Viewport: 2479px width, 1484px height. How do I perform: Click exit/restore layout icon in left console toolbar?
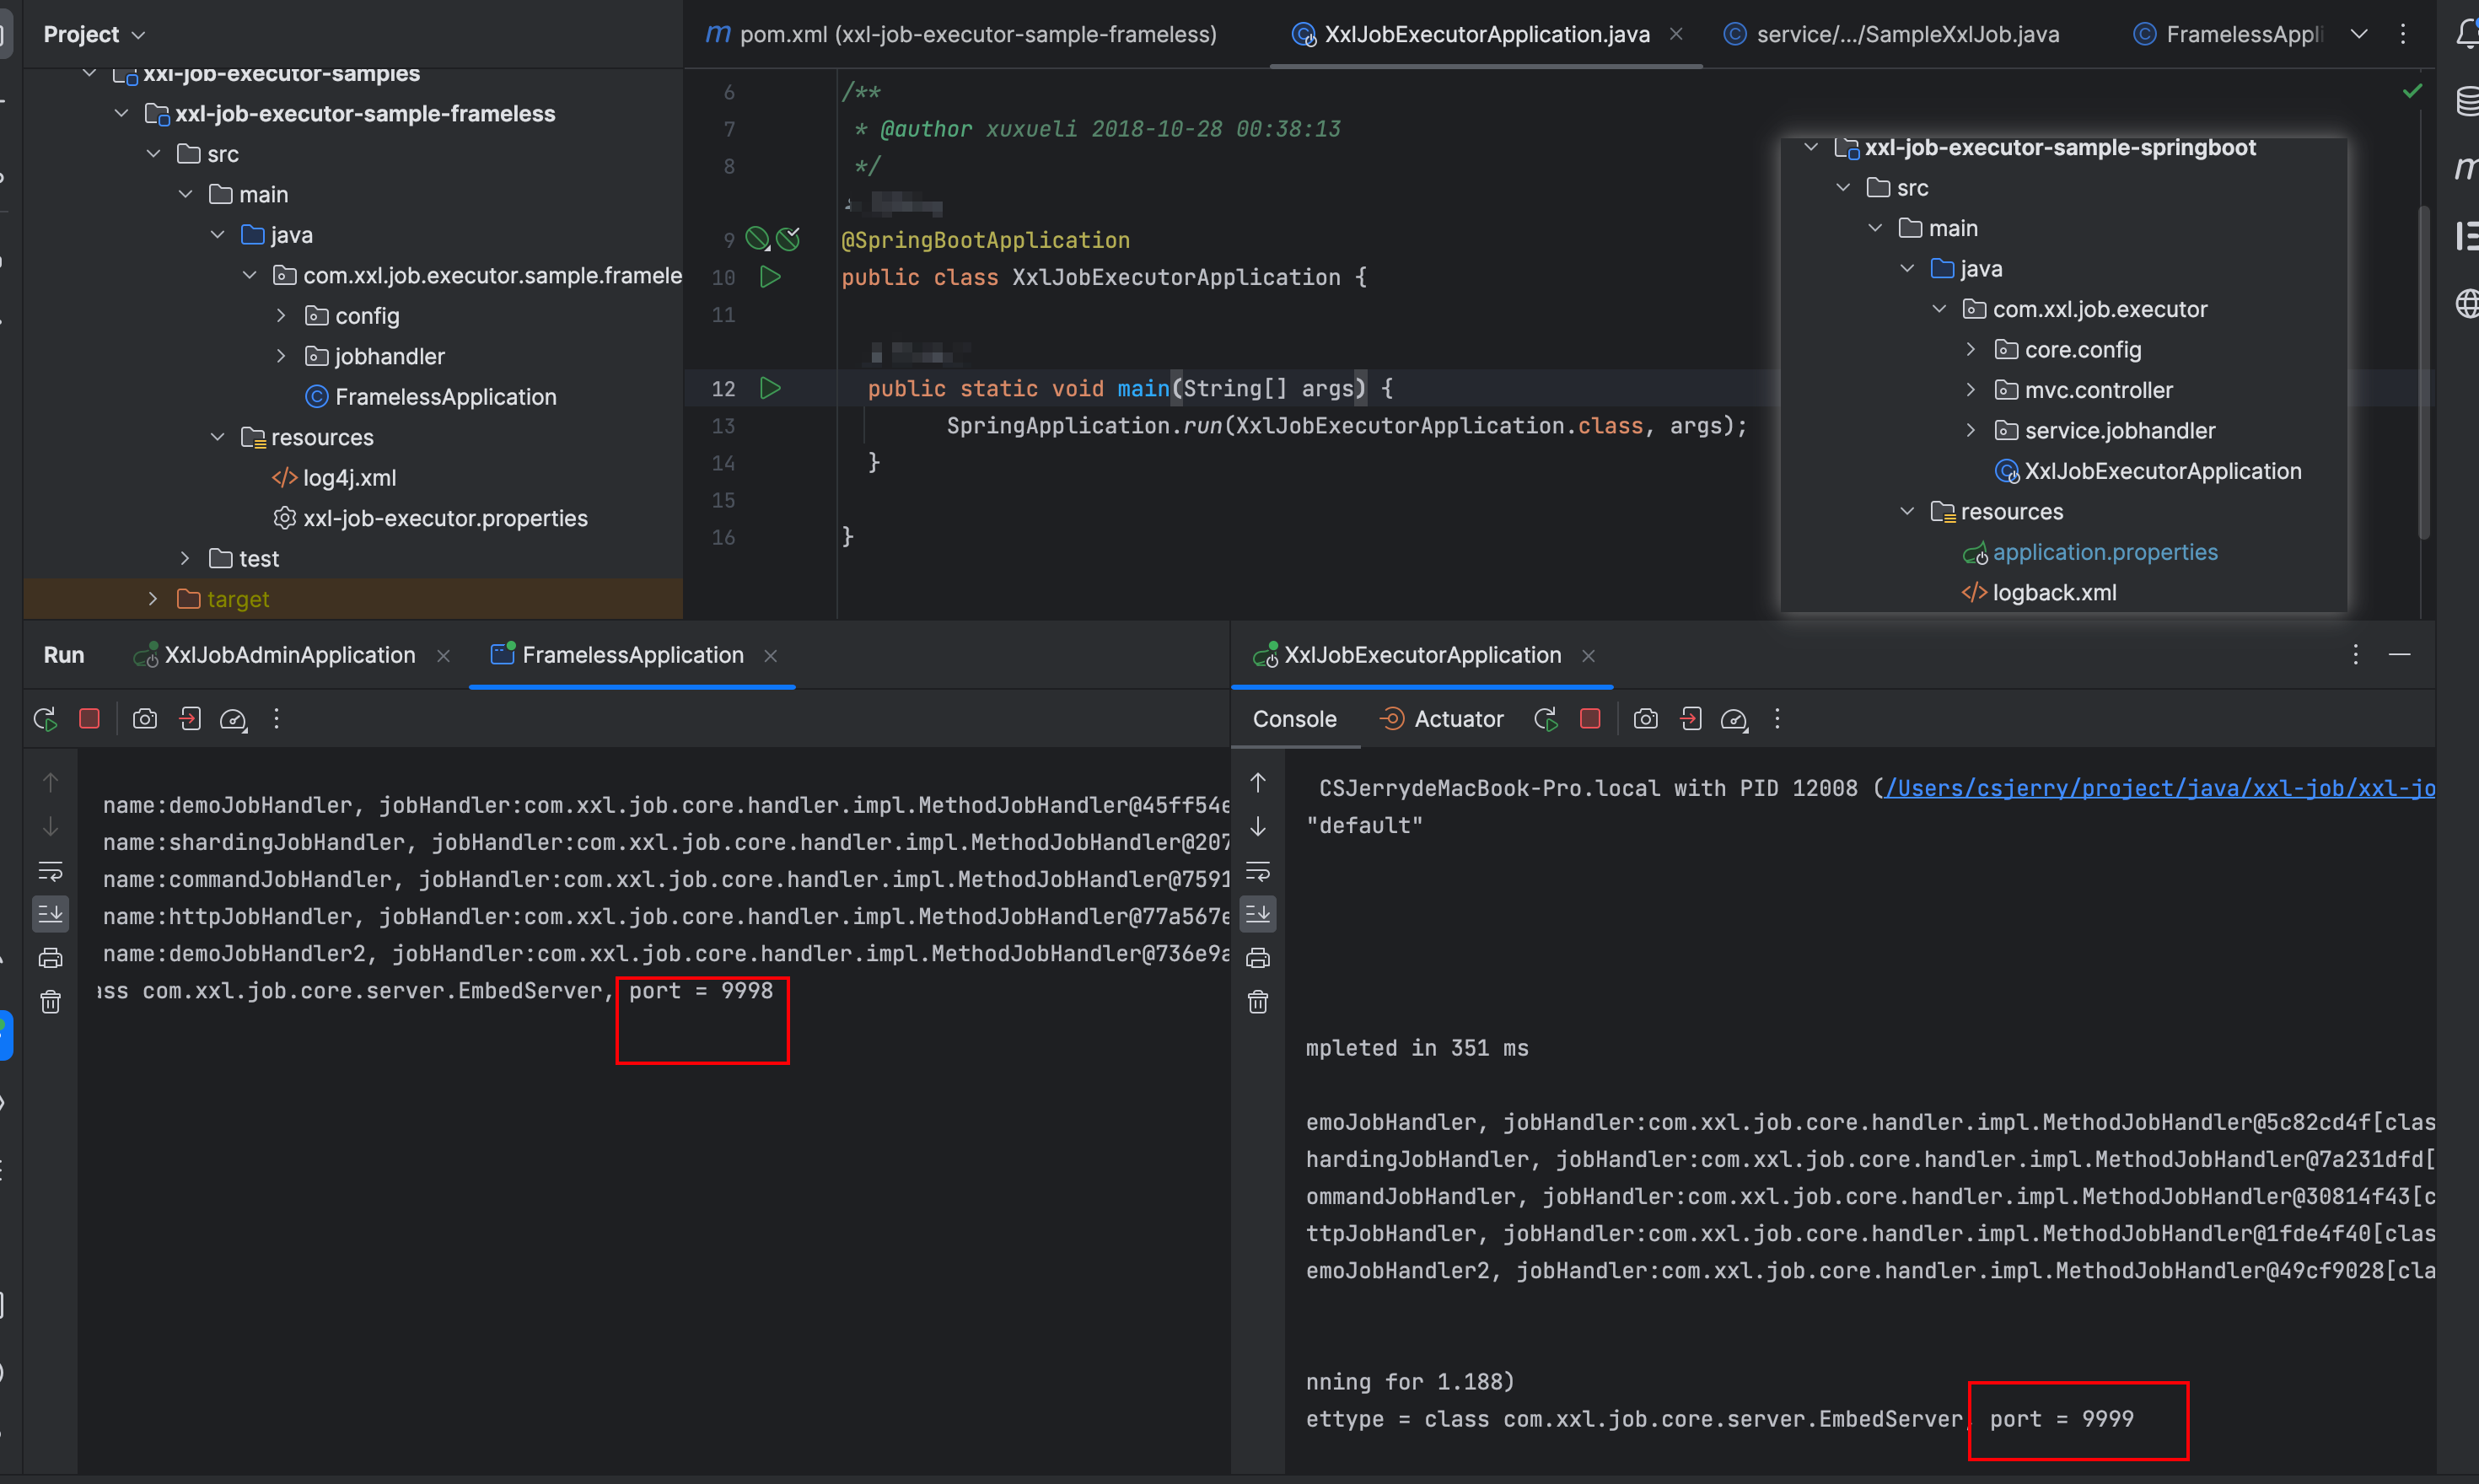point(190,719)
